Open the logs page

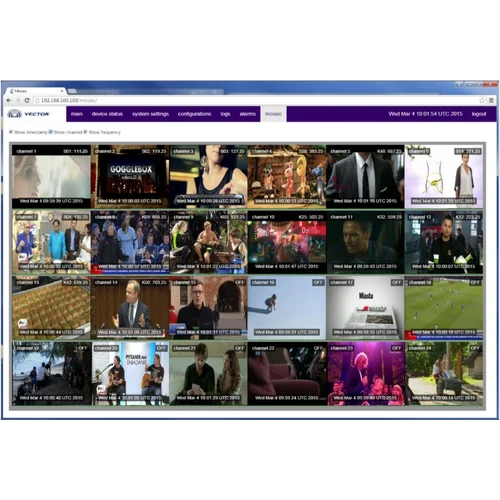click(x=225, y=114)
